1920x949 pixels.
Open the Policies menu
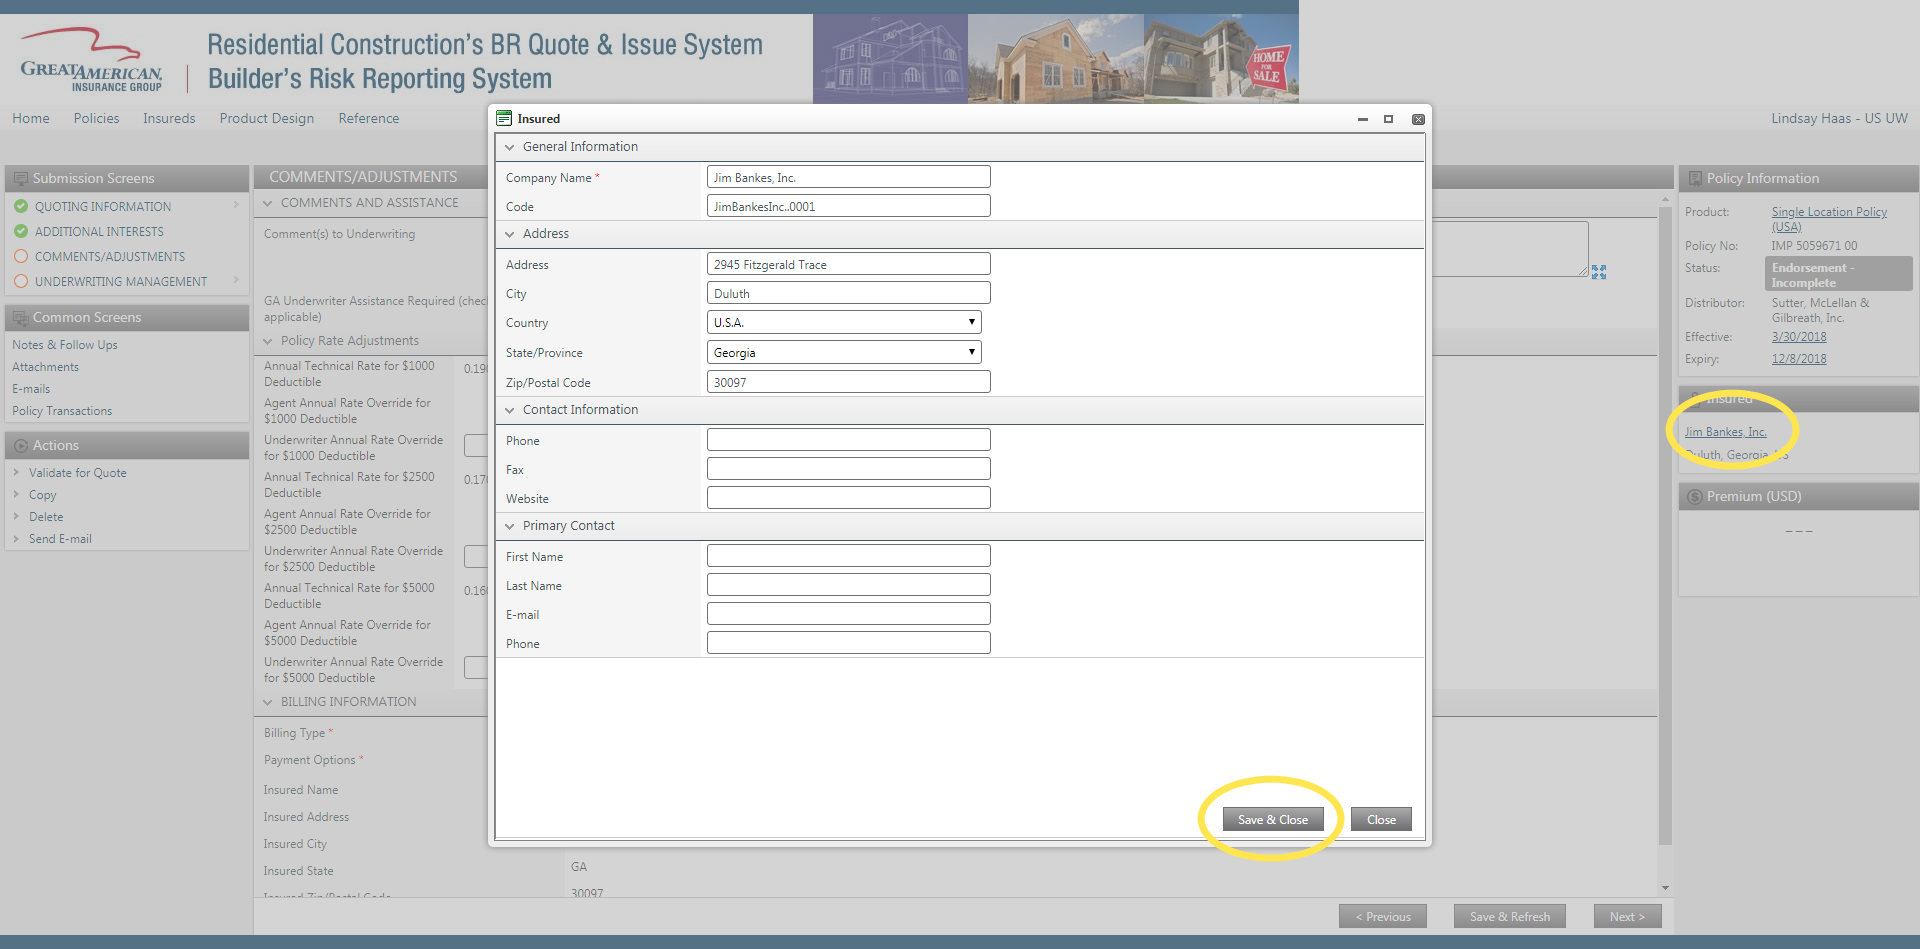(x=96, y=118)
